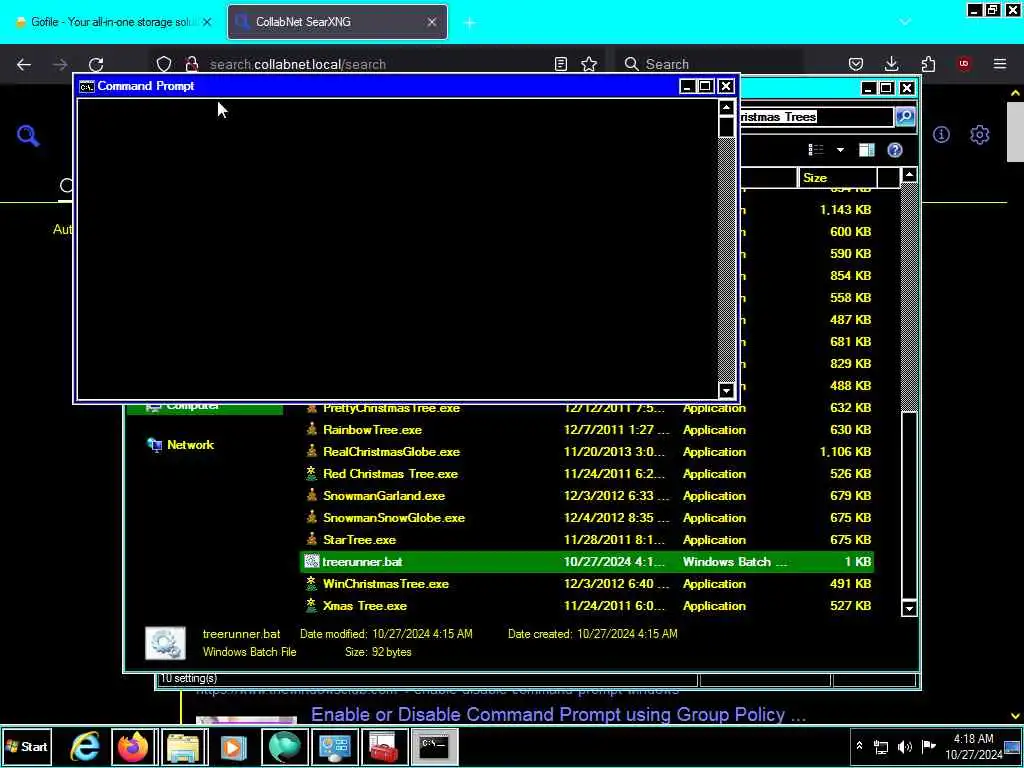Open Explorer help question mark icon

click(895, 150)
